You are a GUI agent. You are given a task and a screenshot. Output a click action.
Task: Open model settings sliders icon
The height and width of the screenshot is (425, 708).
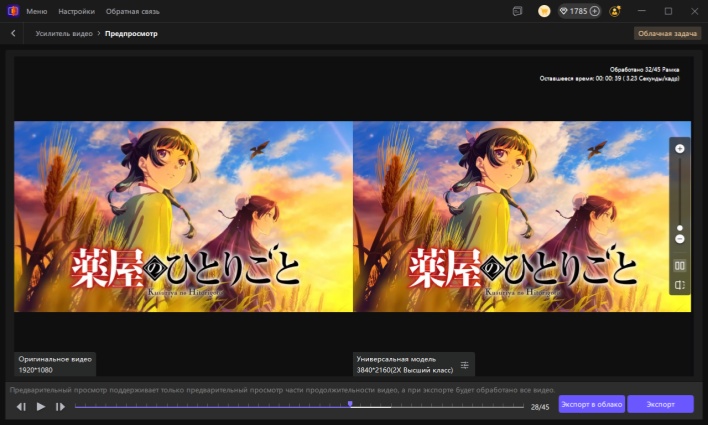(x=464, y=365)
